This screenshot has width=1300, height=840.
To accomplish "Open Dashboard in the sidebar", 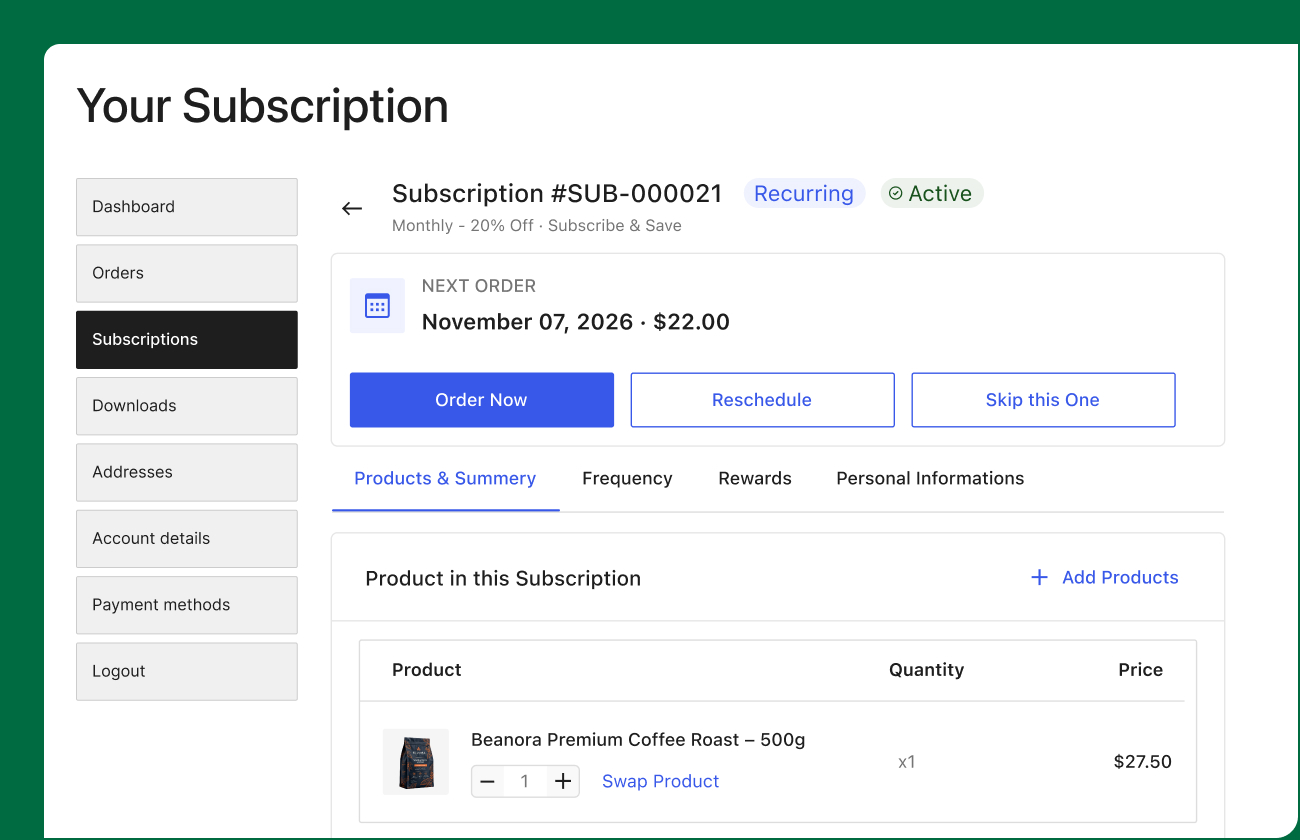I will [187, 207].
